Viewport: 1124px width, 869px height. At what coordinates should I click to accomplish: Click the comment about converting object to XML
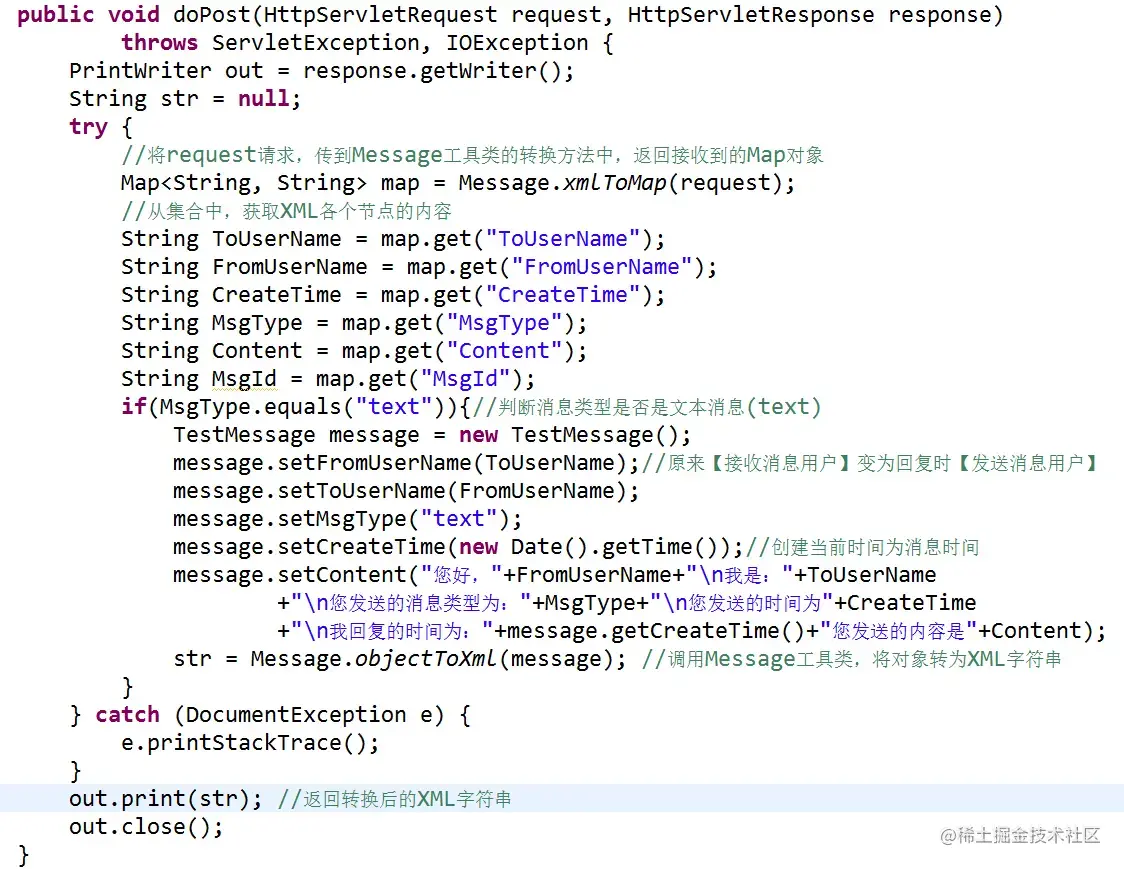852,658
